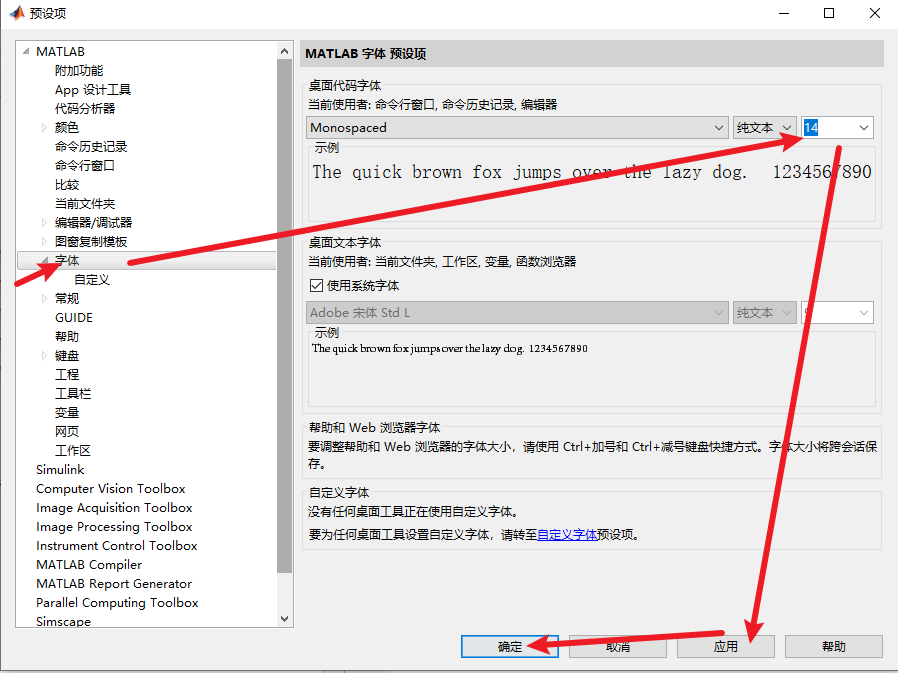
Task: Click the disabled desktop text font size dropdown
Action: pos(837,312)
